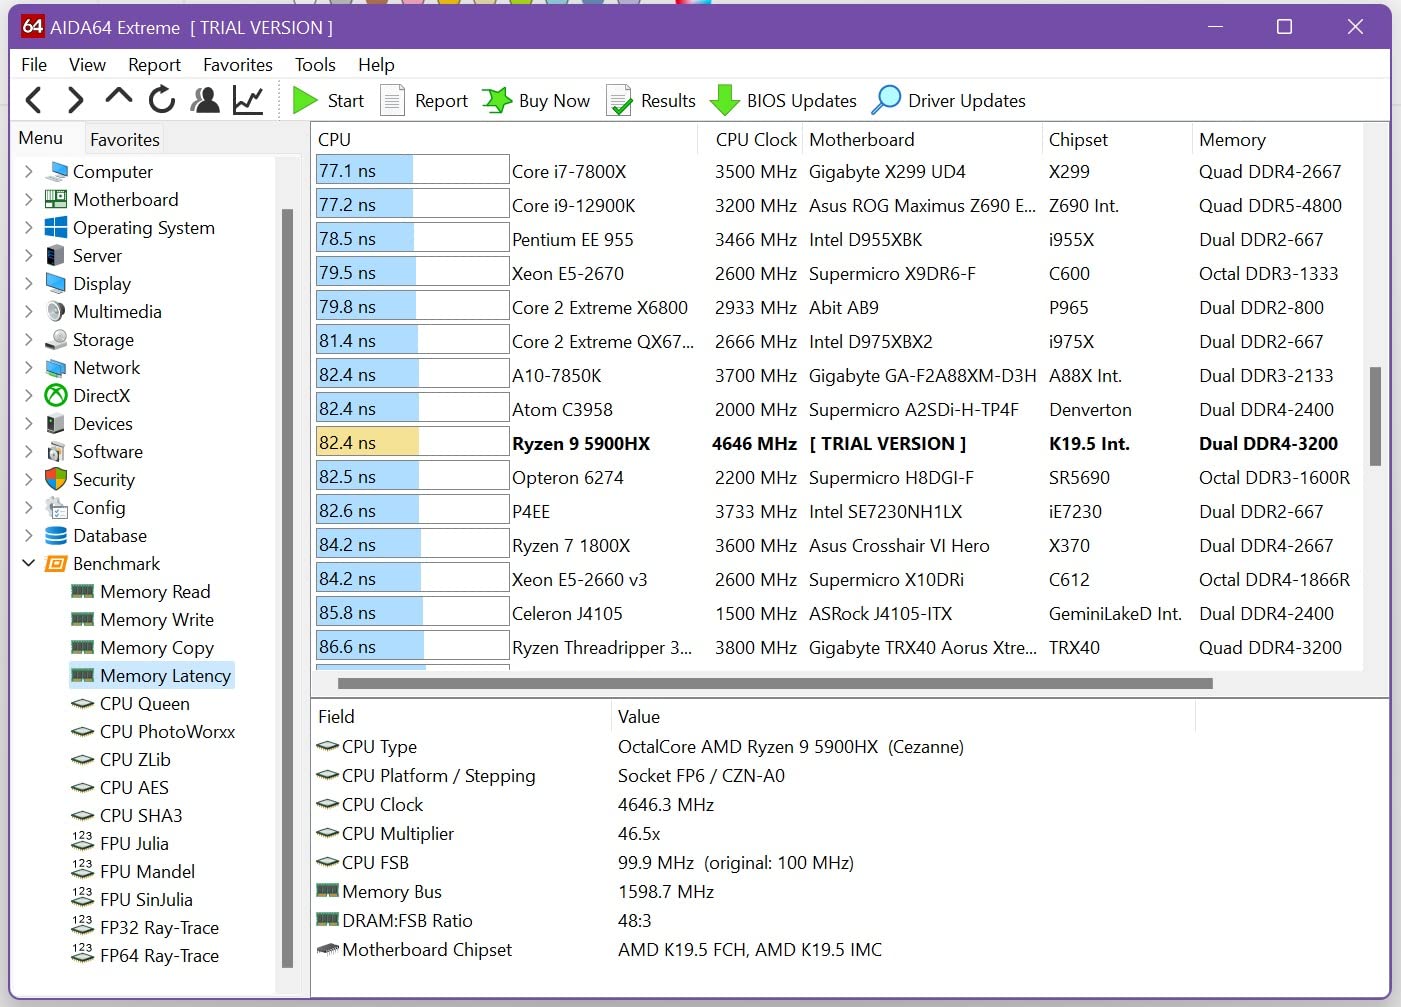Viewport: 1401px width, 1007px height.
Task: Click the results vertical scrollbar thumb
Action: point(1375,416)
